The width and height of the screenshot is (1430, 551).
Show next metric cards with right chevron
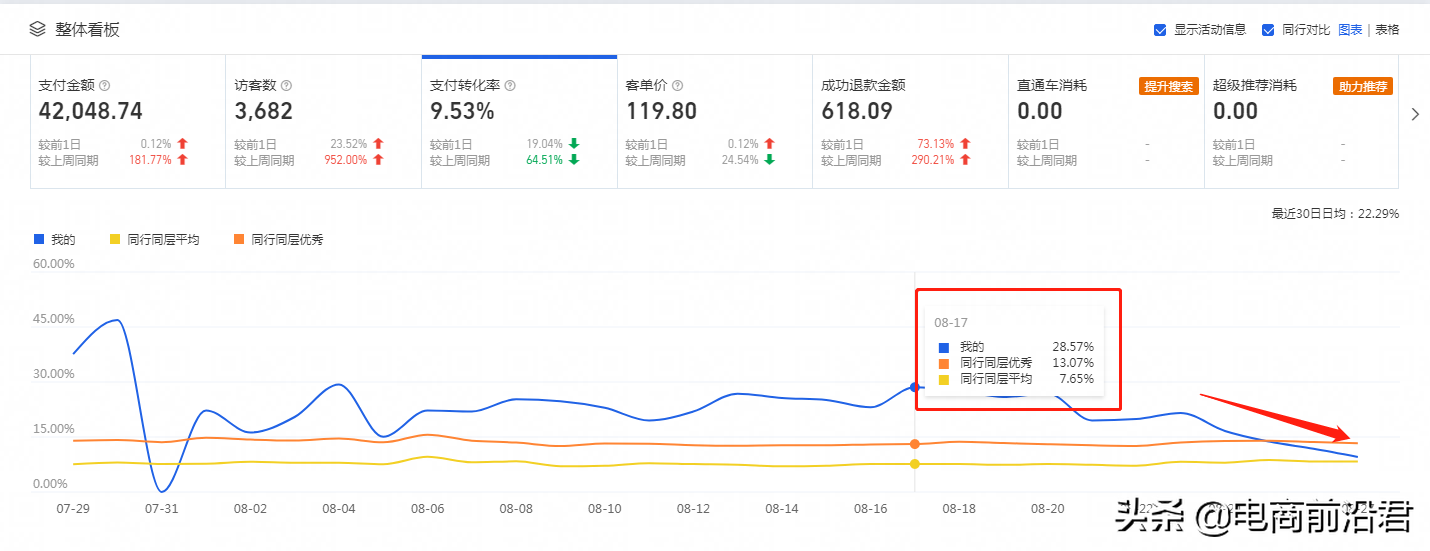tap(1414, 114)
